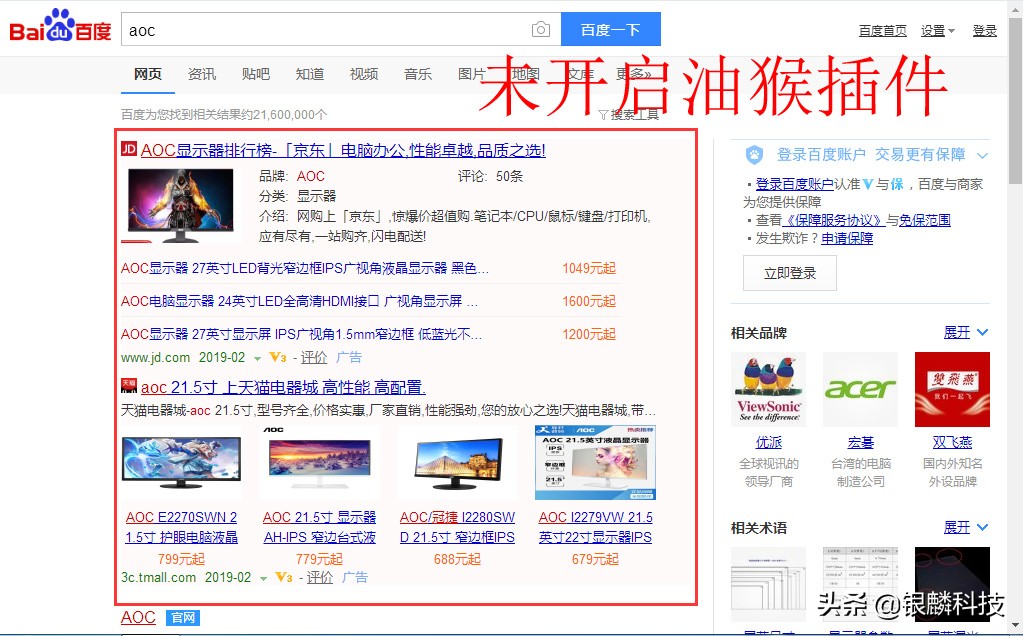
Task: Open the AOC 21.5寸 显示器 AH-IPS 窄边台式液 link
Action: (x=320, y=527)
